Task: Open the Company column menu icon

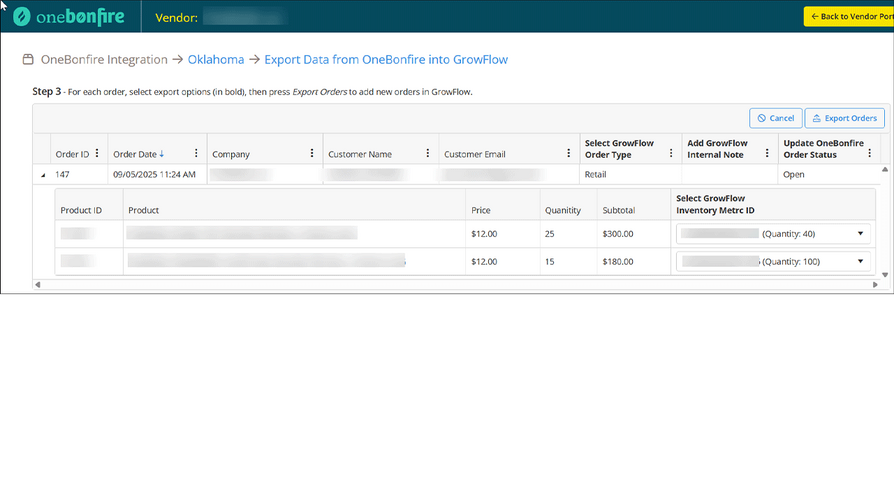Action: click(x=312, y=154)
